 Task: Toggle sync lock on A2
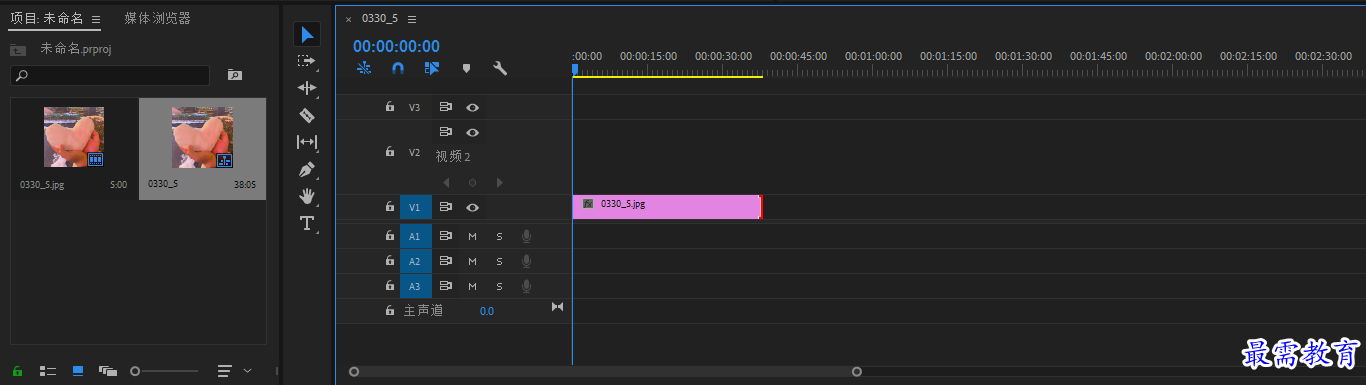tap(446, 261)
